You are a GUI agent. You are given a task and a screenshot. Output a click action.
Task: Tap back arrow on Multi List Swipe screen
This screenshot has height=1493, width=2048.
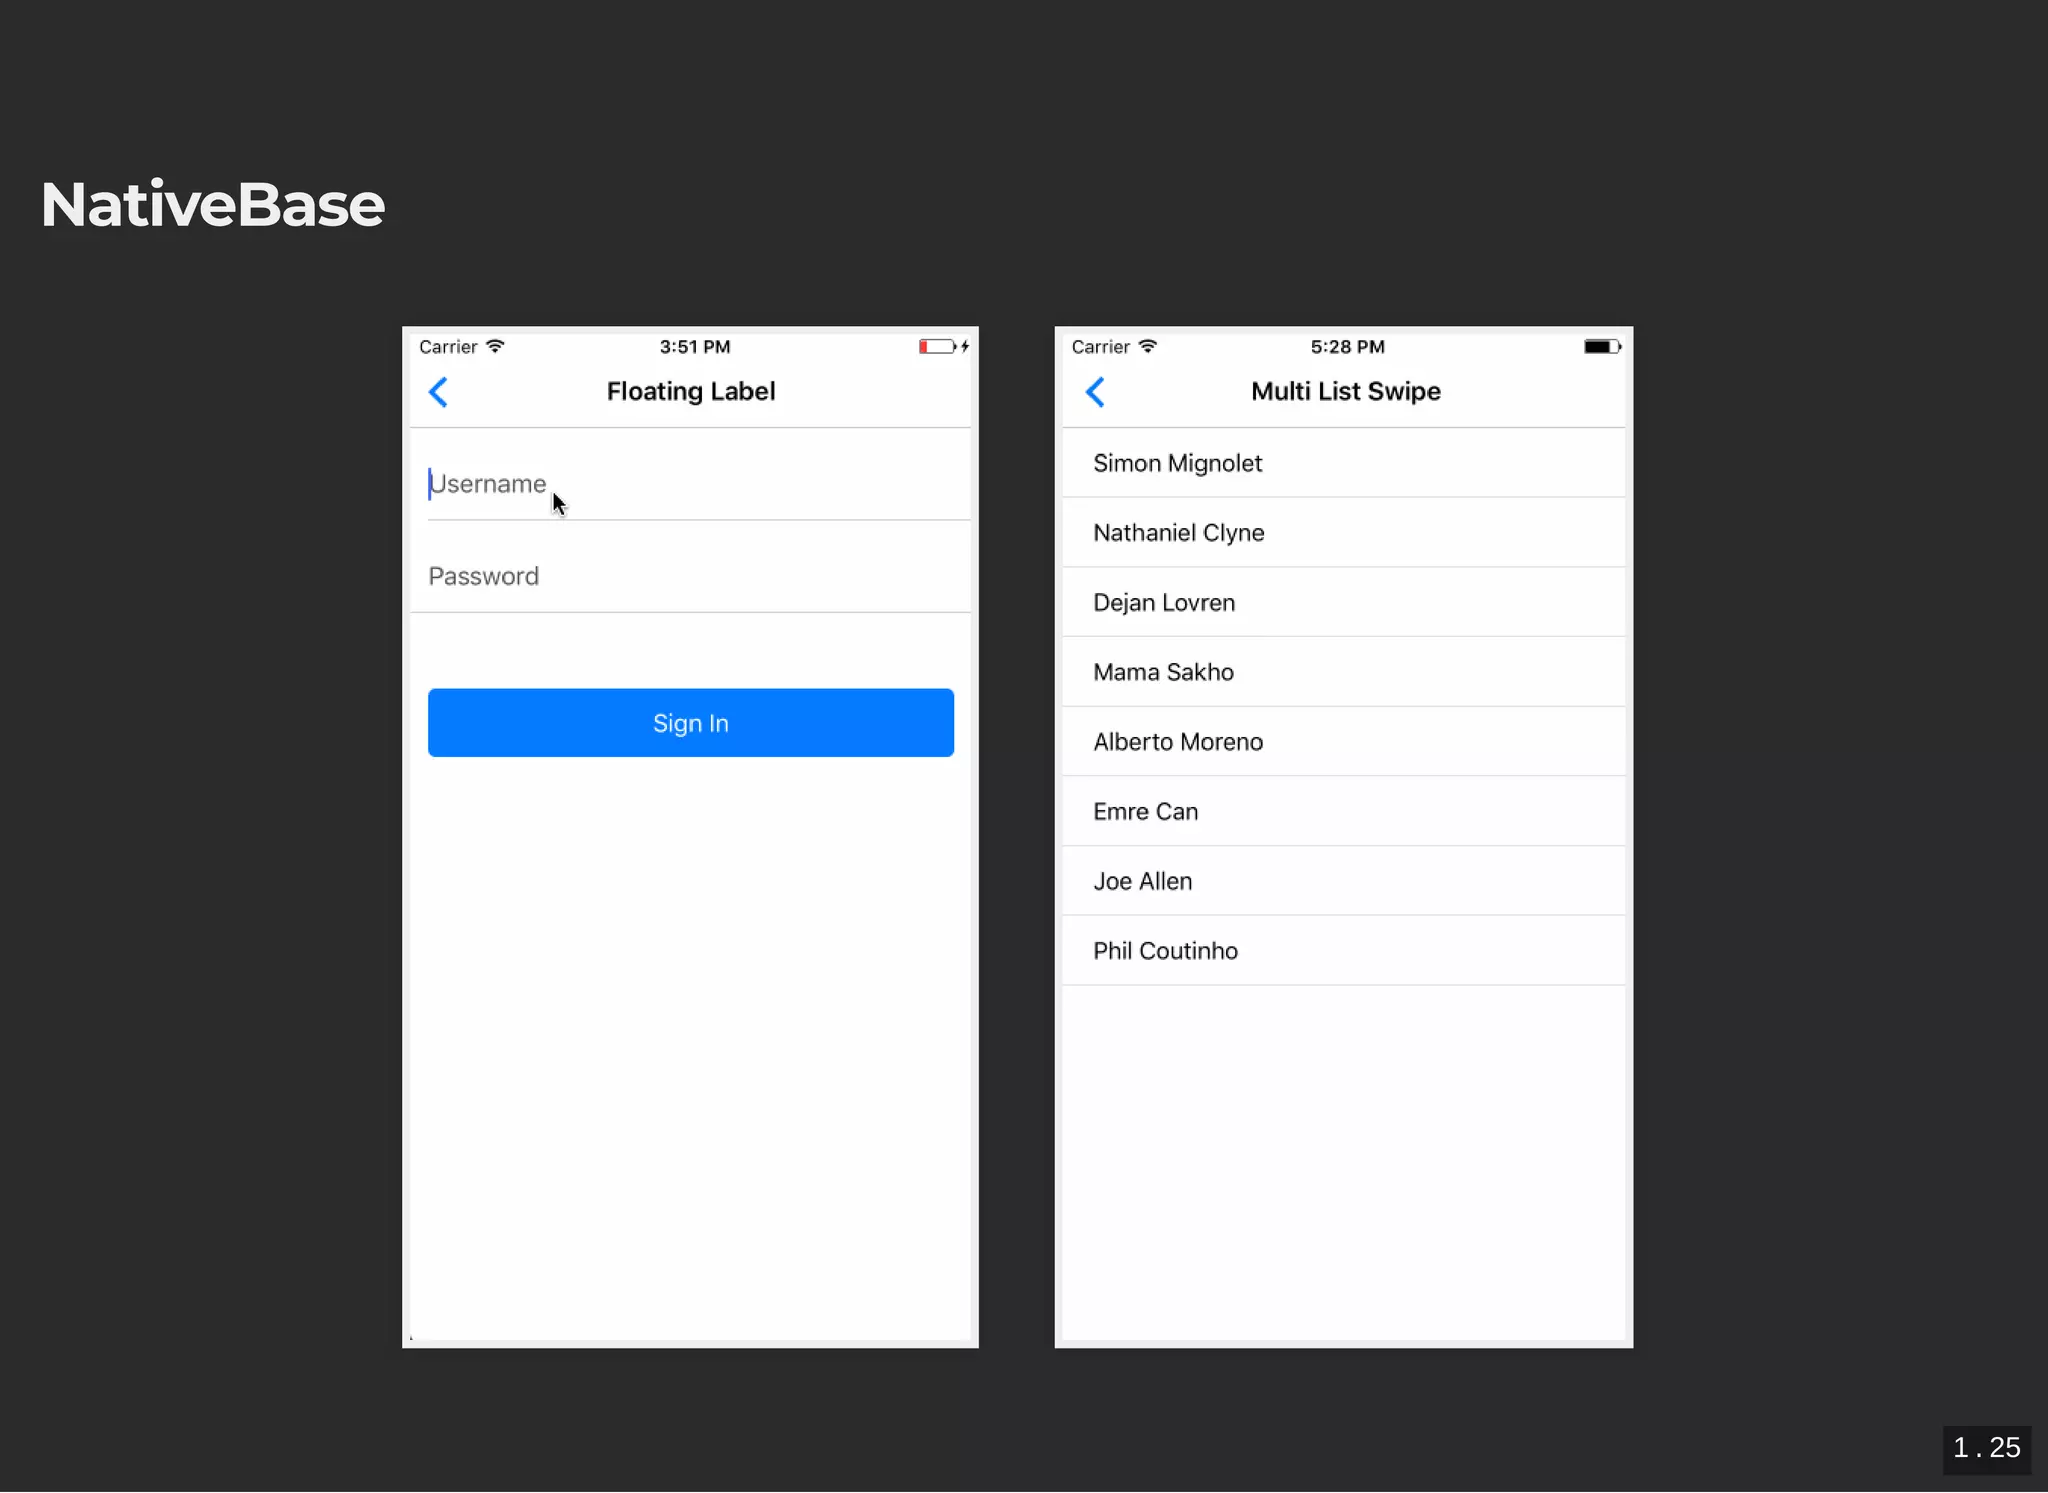coord(1095,392)
